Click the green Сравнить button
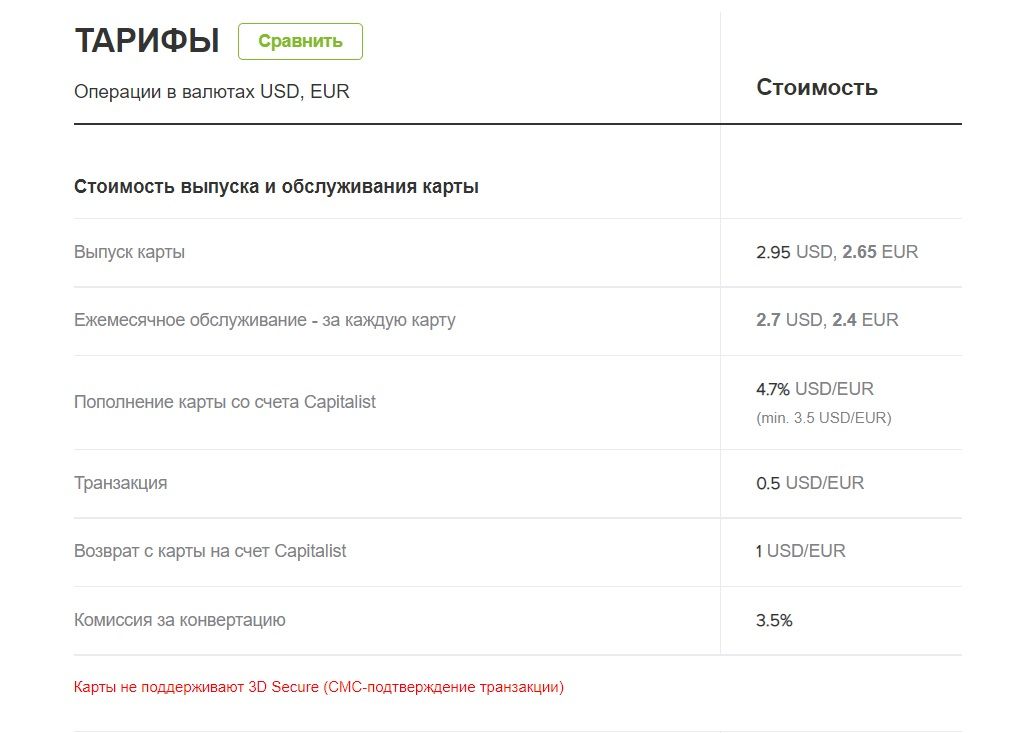This screenshot has height=733, width=1015. click(x=300, y=41)
